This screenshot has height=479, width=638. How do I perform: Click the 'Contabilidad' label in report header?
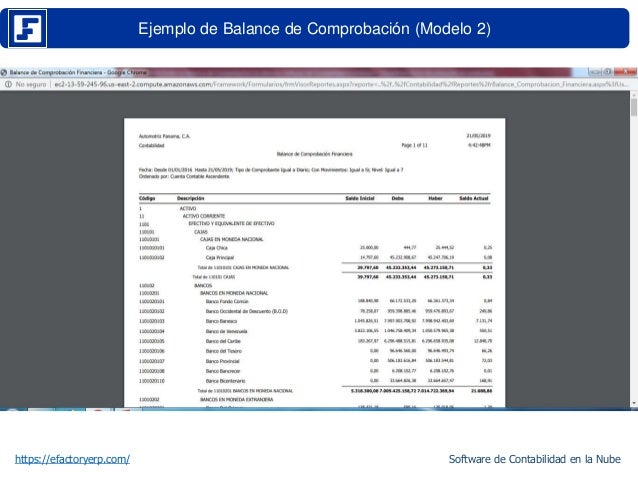(x=151, y=146)
